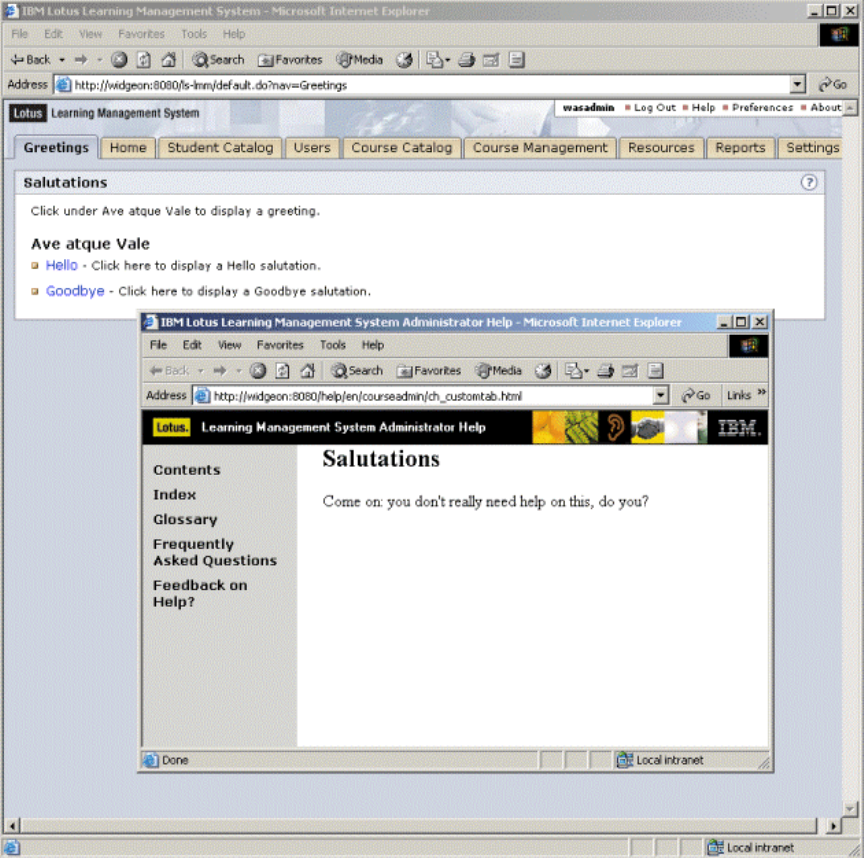864x858 pixels.
Task: Open File menu in main browser
Action: 19,34
